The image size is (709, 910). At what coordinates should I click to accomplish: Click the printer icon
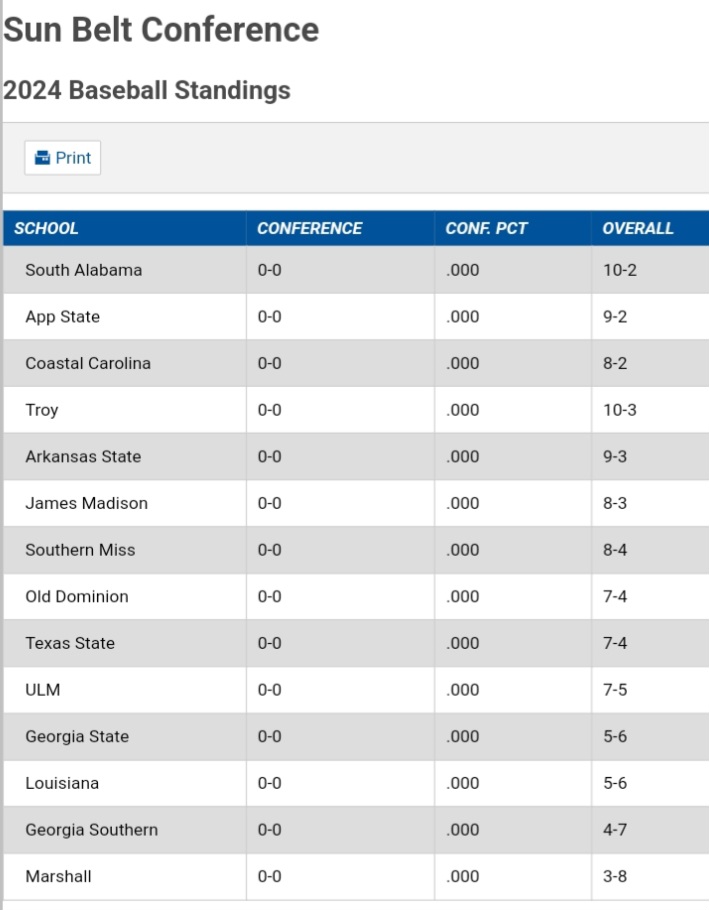[43, 158]
